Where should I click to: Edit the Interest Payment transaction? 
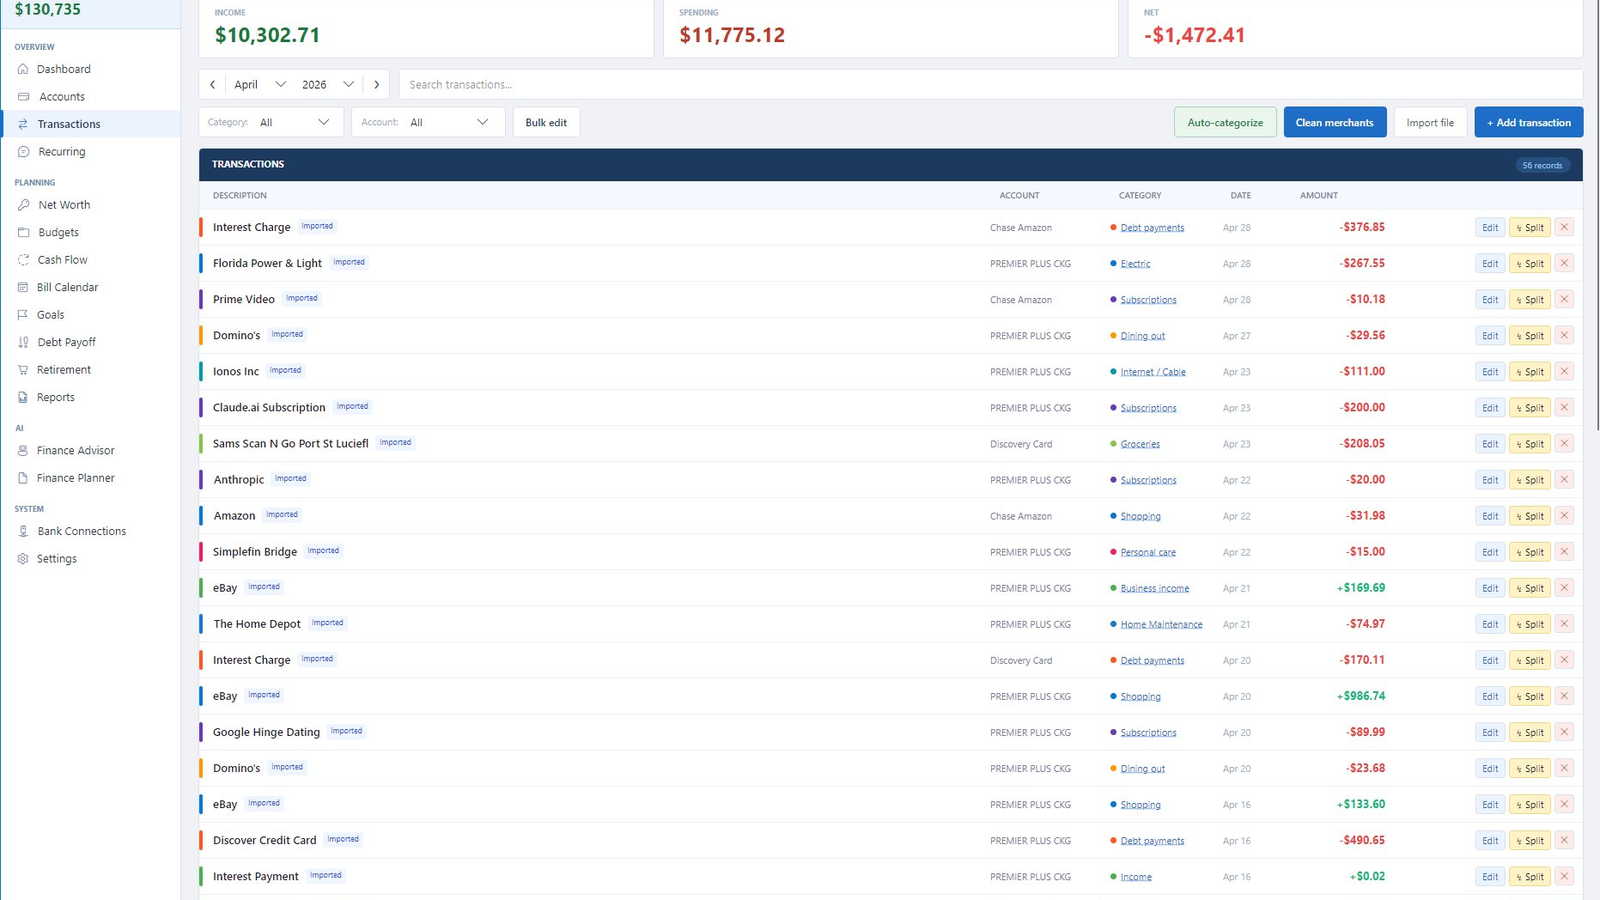tap(1490, 876)
